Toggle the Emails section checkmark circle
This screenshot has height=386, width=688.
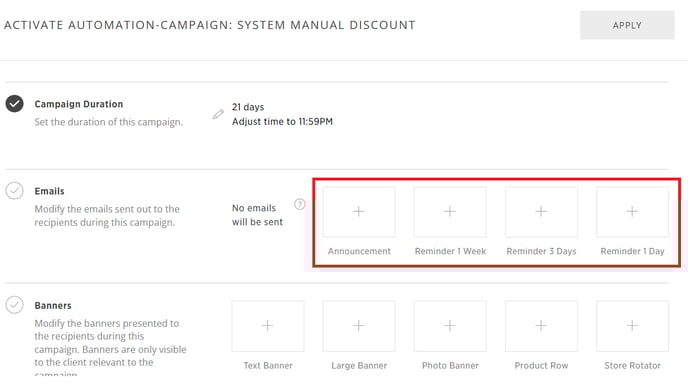click(x=14, y=191)
